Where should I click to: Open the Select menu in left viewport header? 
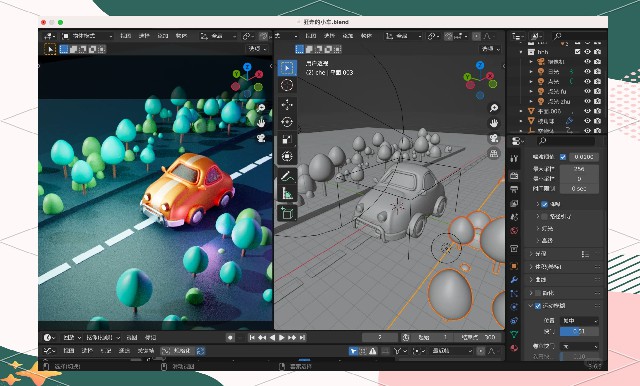(x=144, y=36)
